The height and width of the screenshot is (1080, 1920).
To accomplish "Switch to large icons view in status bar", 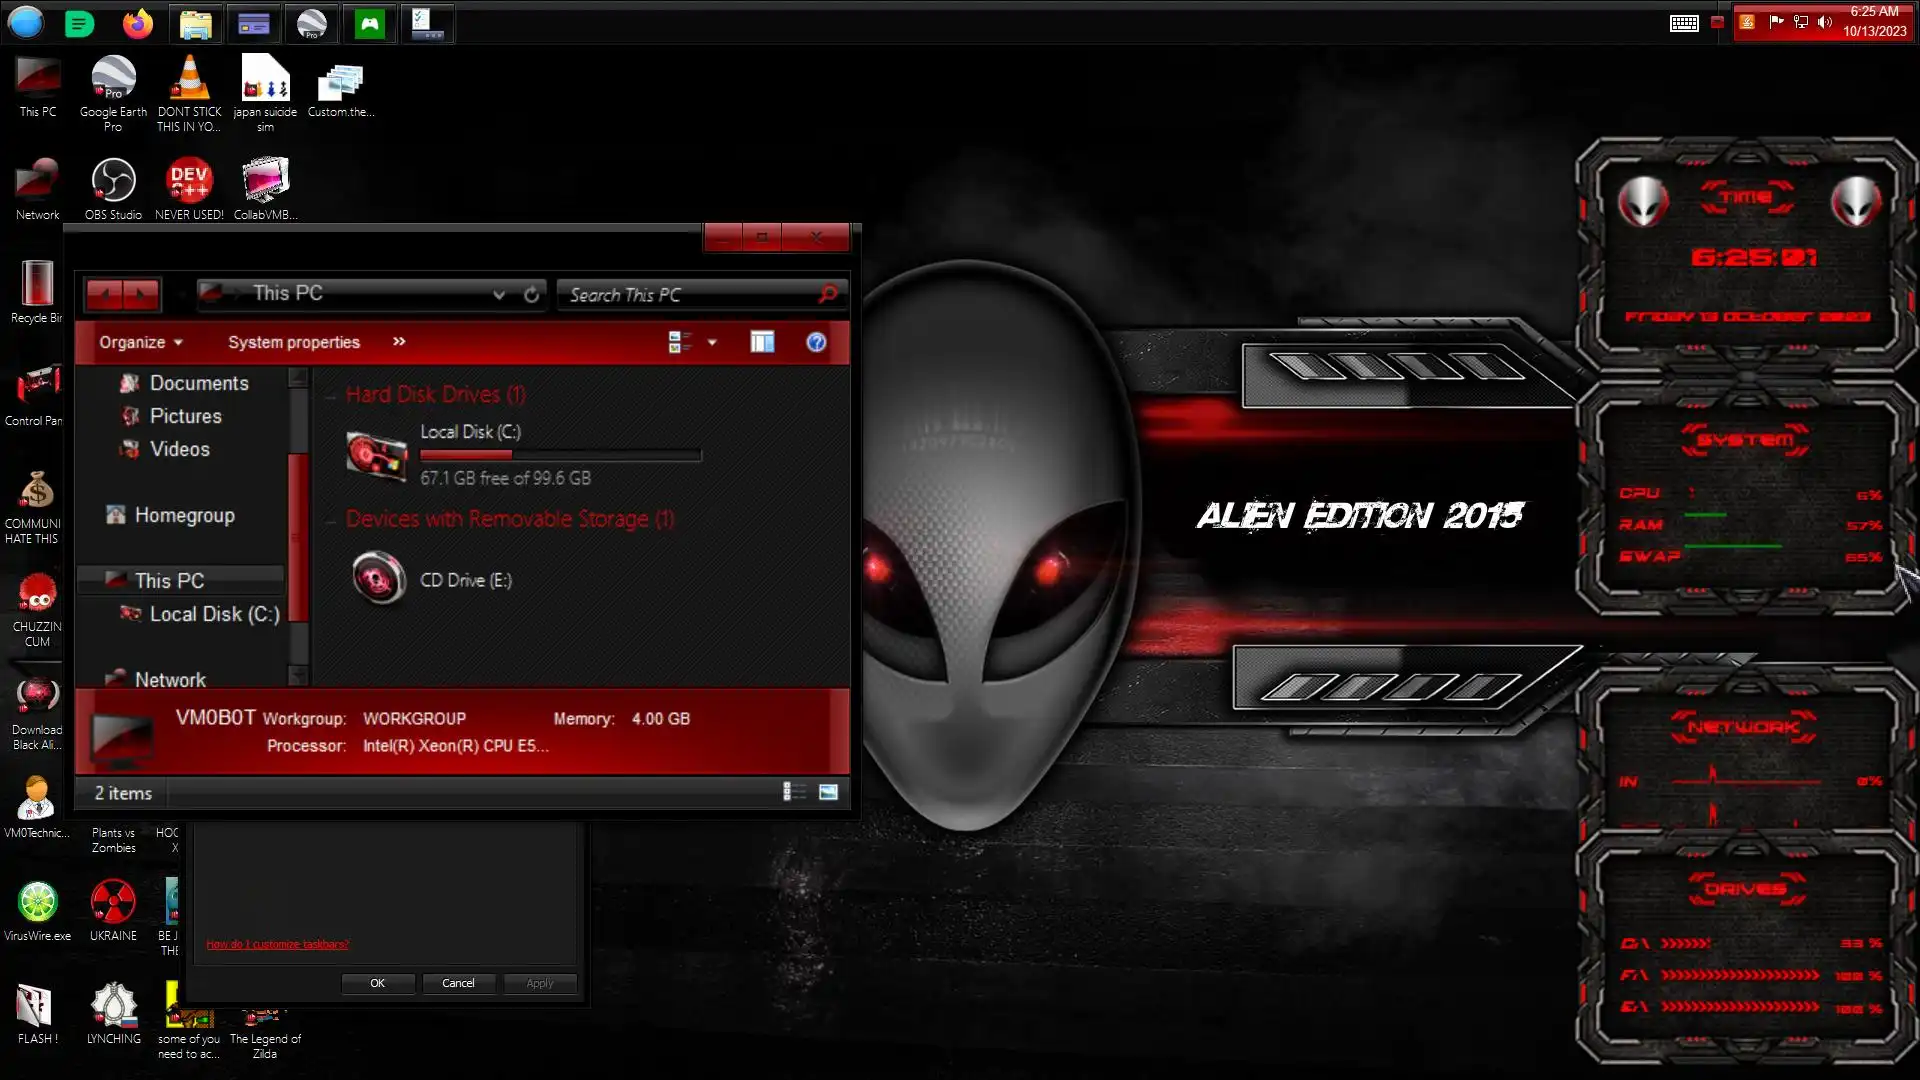I will [x=828, y=792].
